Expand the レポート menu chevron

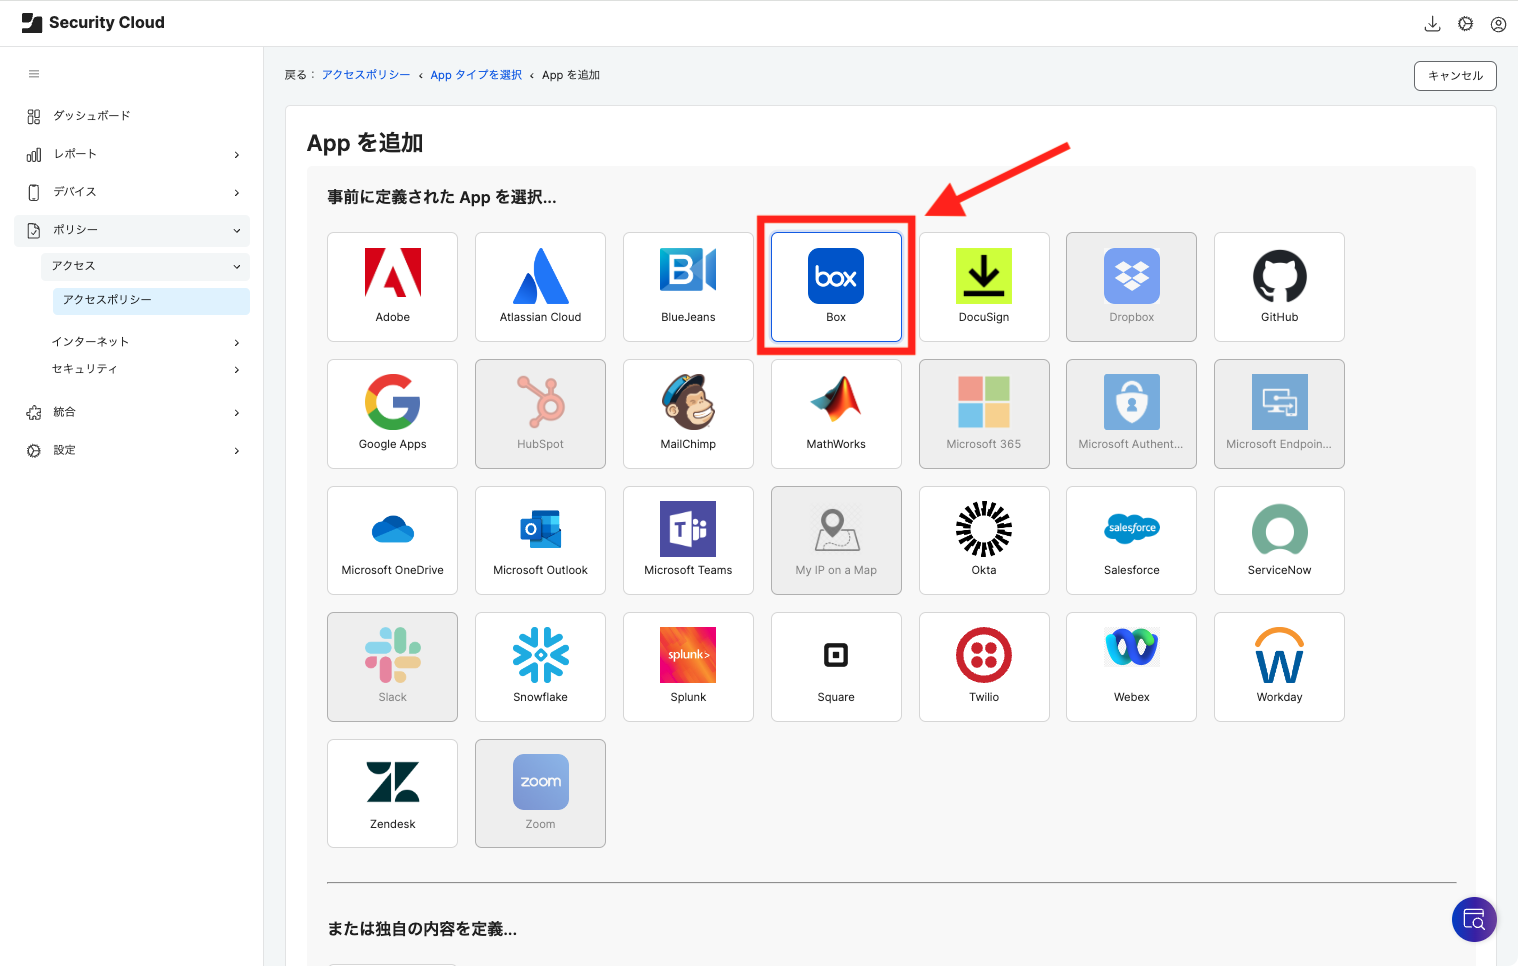coord(237,155)
